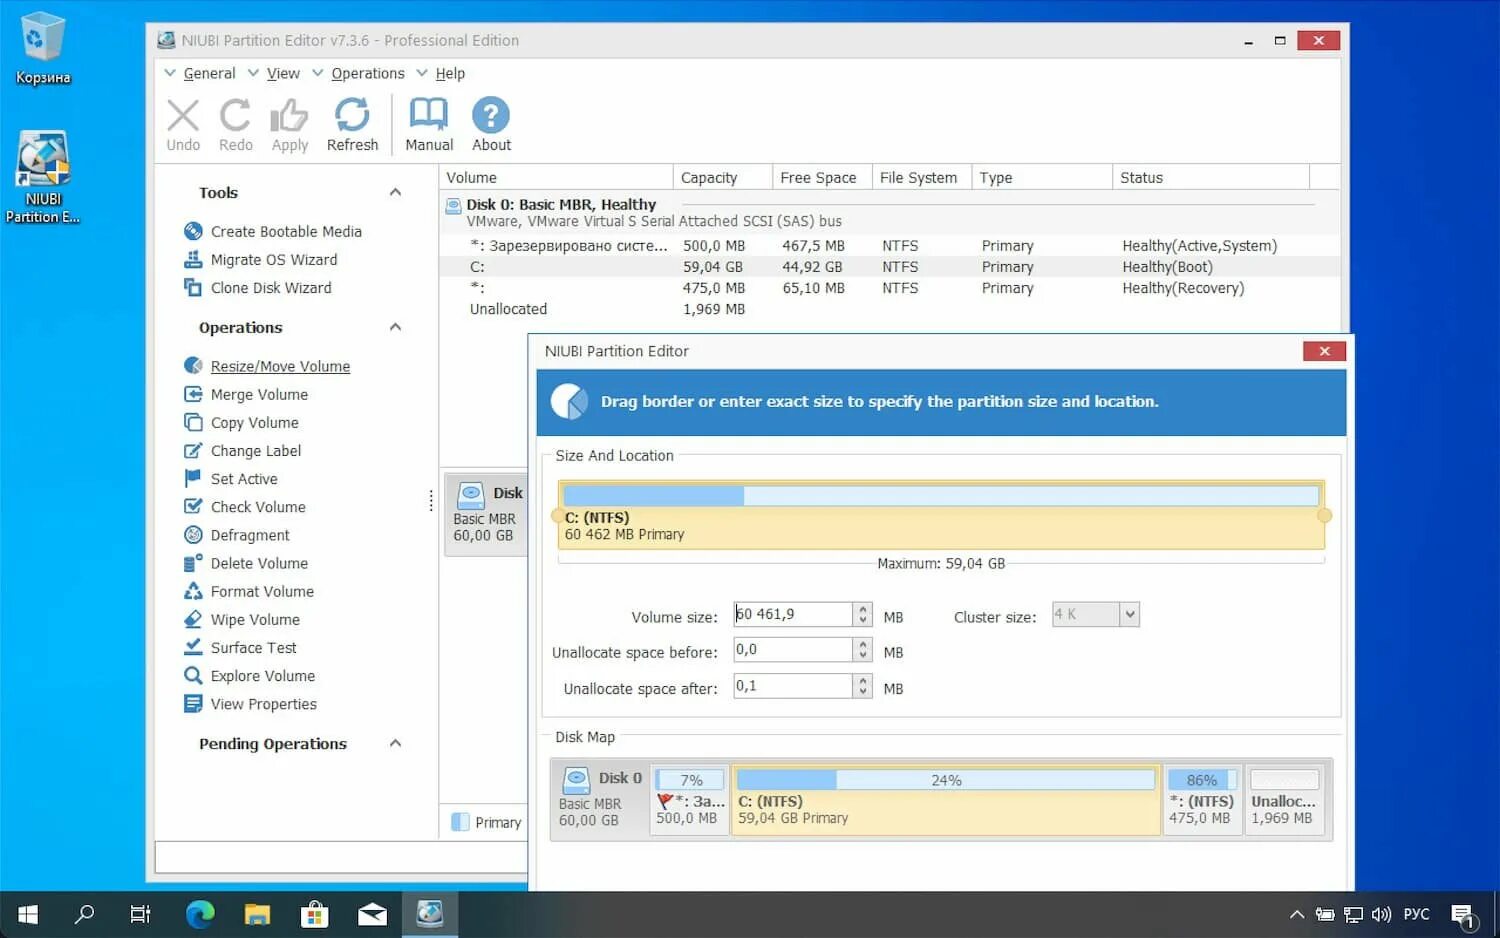Select Unallocated 1,969 MB block in Disk Map

pos(1285,799)
